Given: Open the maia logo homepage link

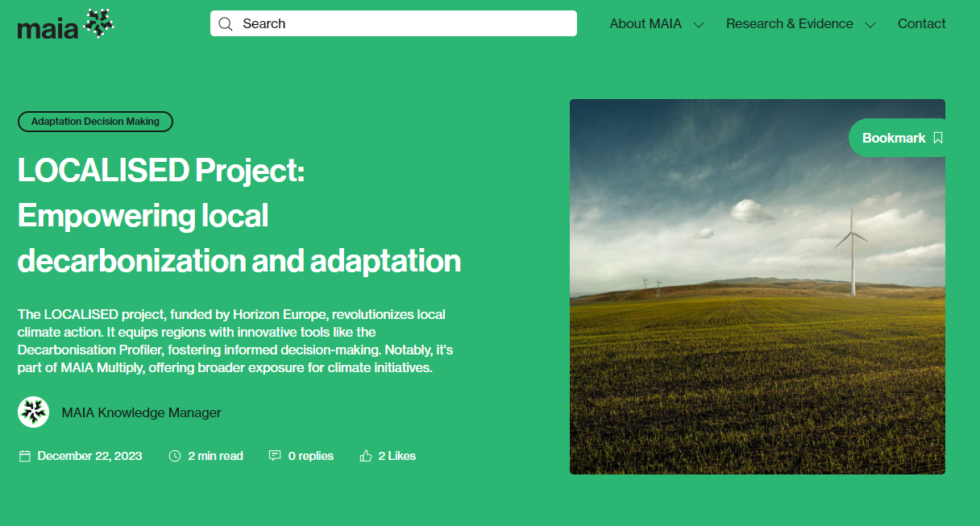Looking at the screenshot, I should pos(66,24).
